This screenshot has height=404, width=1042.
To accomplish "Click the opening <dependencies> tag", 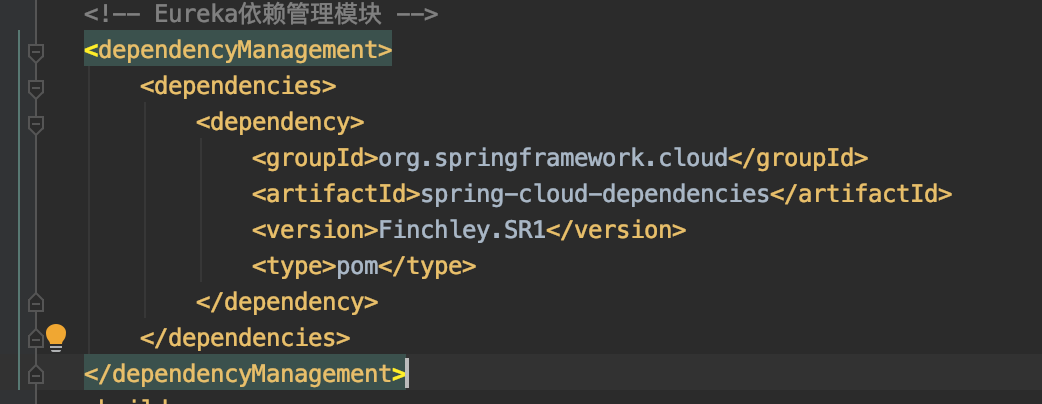I will click(238, 86).
